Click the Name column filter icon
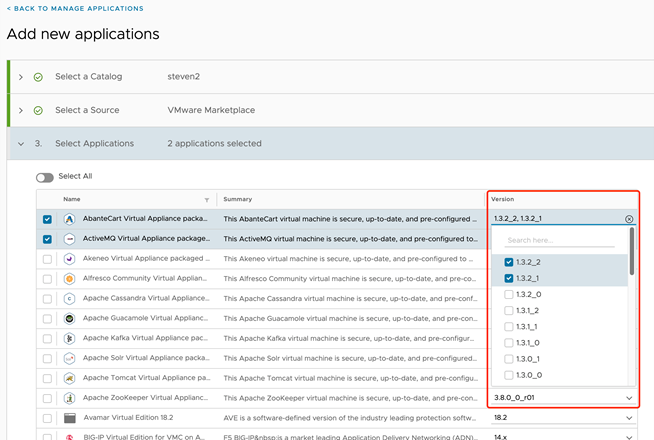 click(x=207, y=199)
